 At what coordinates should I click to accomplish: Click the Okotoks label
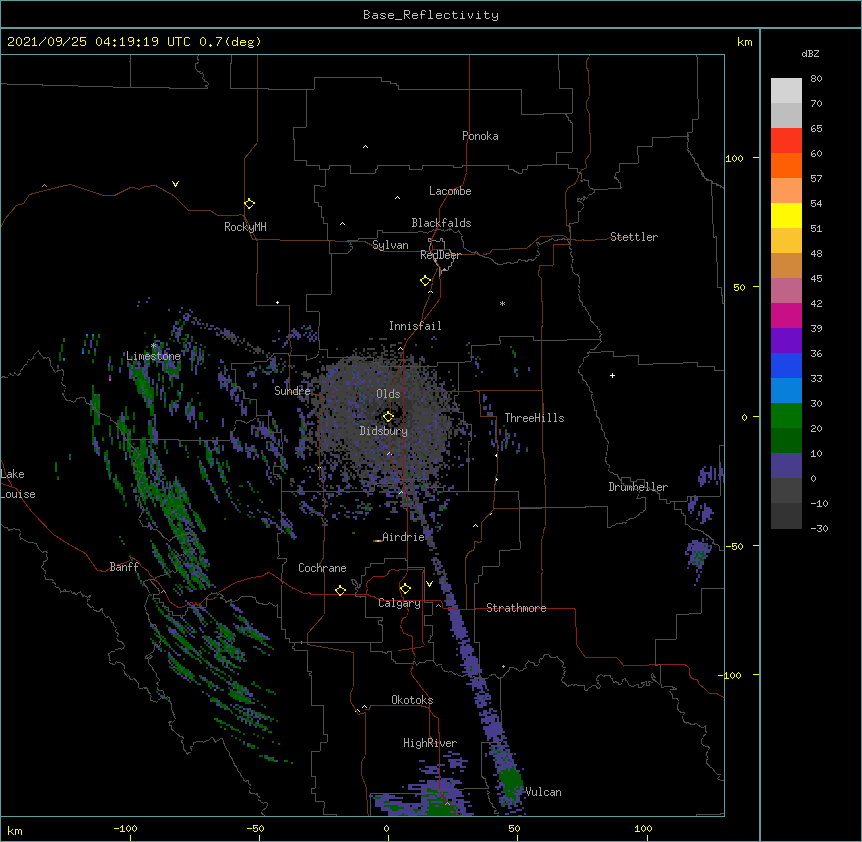click(x=412, y=700)
